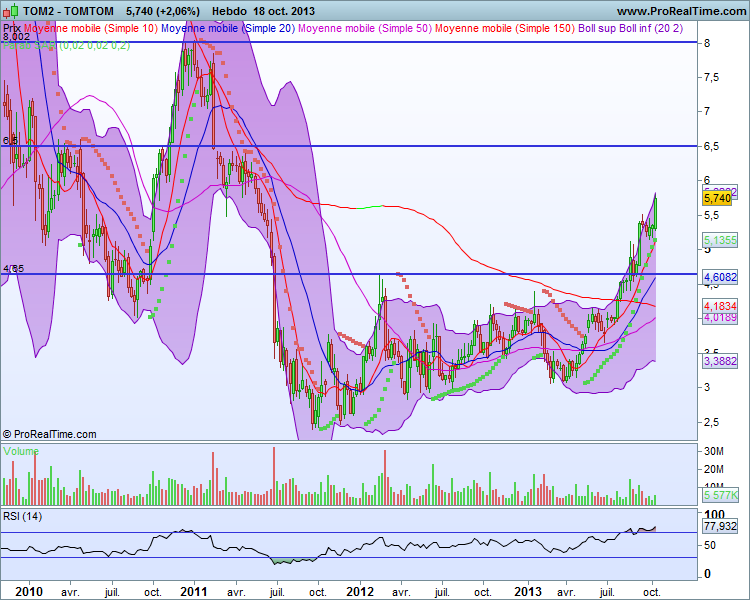Select Moyenne mobile (Simple 10) legend

pos(91,28)
